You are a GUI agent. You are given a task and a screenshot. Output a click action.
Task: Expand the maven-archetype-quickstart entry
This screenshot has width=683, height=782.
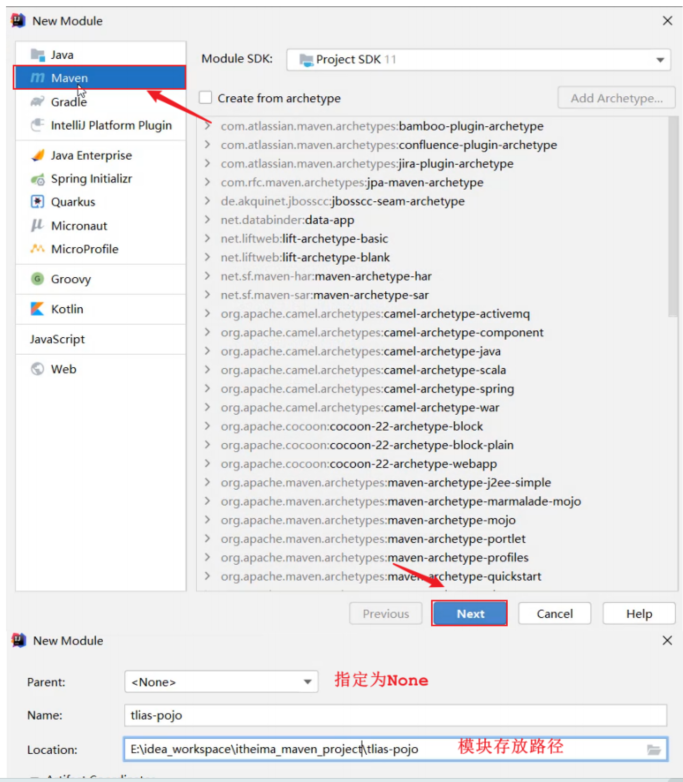207,577
